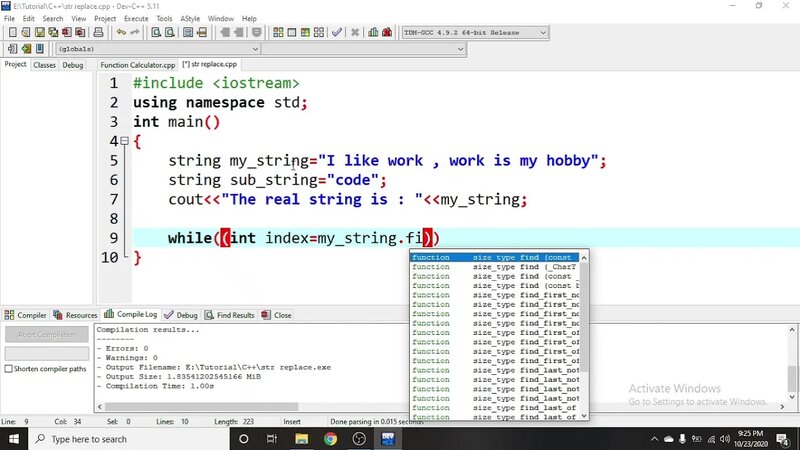Click the Dev-C++ taskbar icon
This screenshot has width=800, height=450.
pyautogui.click(x=388, y=439)
